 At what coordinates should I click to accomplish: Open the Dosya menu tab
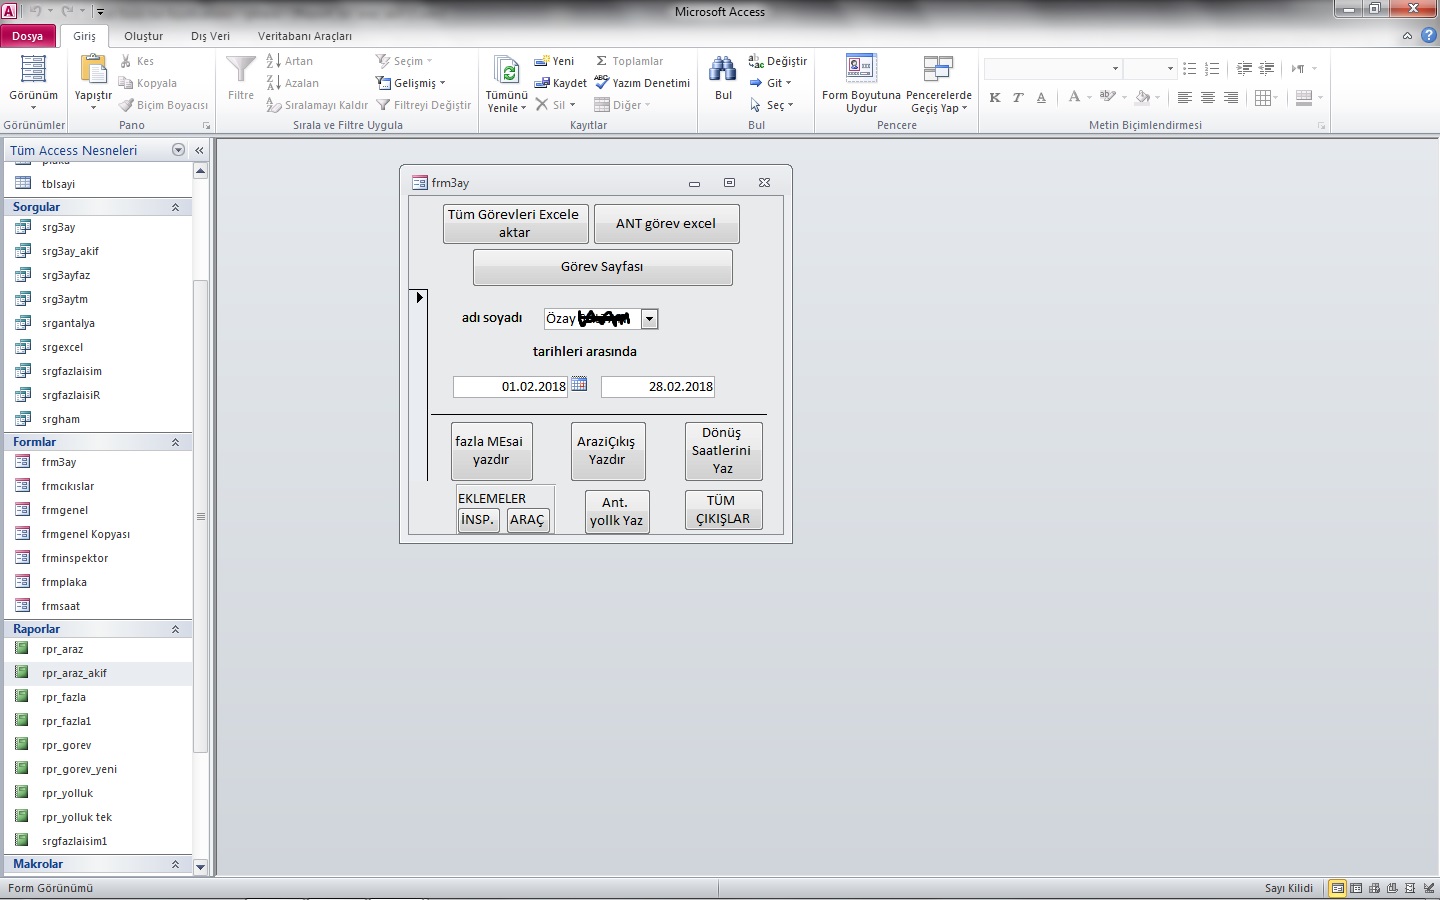(x=28, y=36)
